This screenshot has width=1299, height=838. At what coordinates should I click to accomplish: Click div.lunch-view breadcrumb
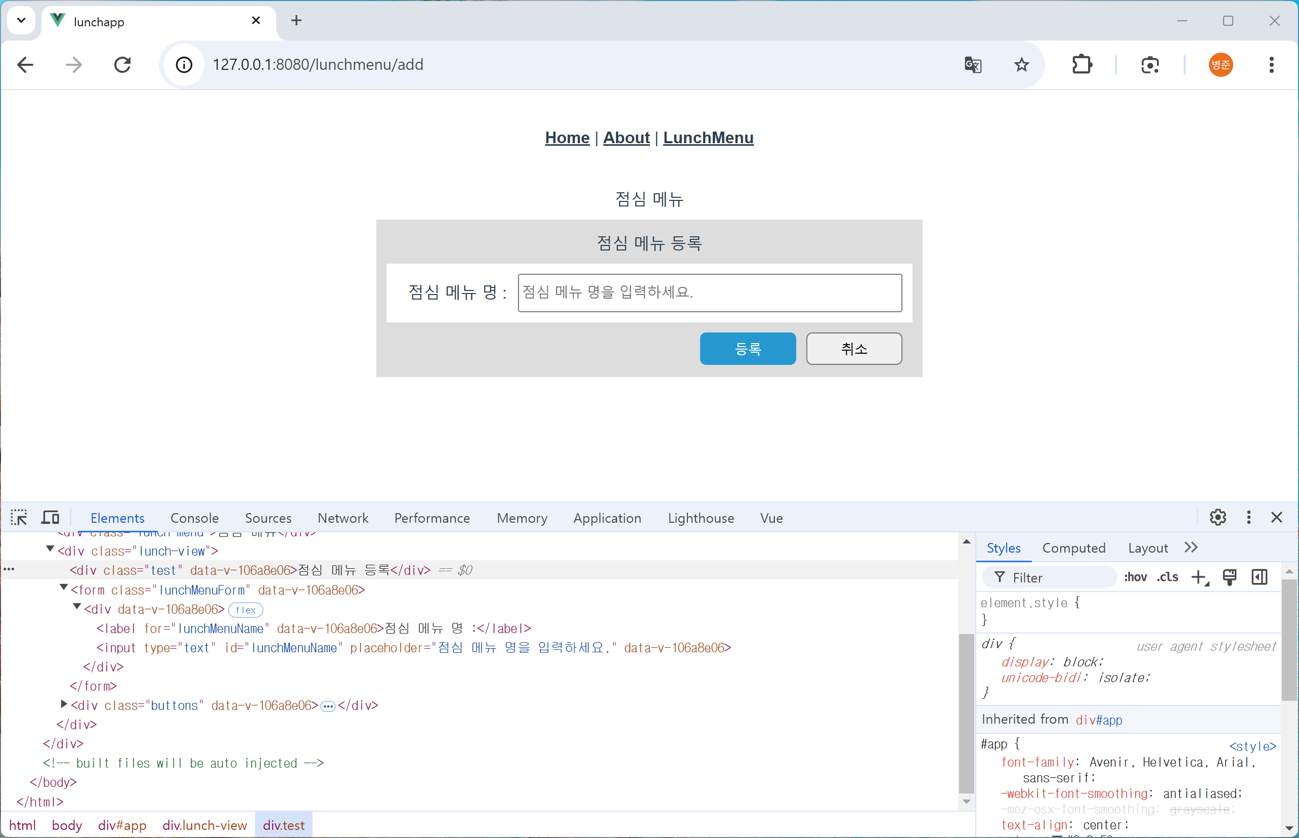(205, 825)
